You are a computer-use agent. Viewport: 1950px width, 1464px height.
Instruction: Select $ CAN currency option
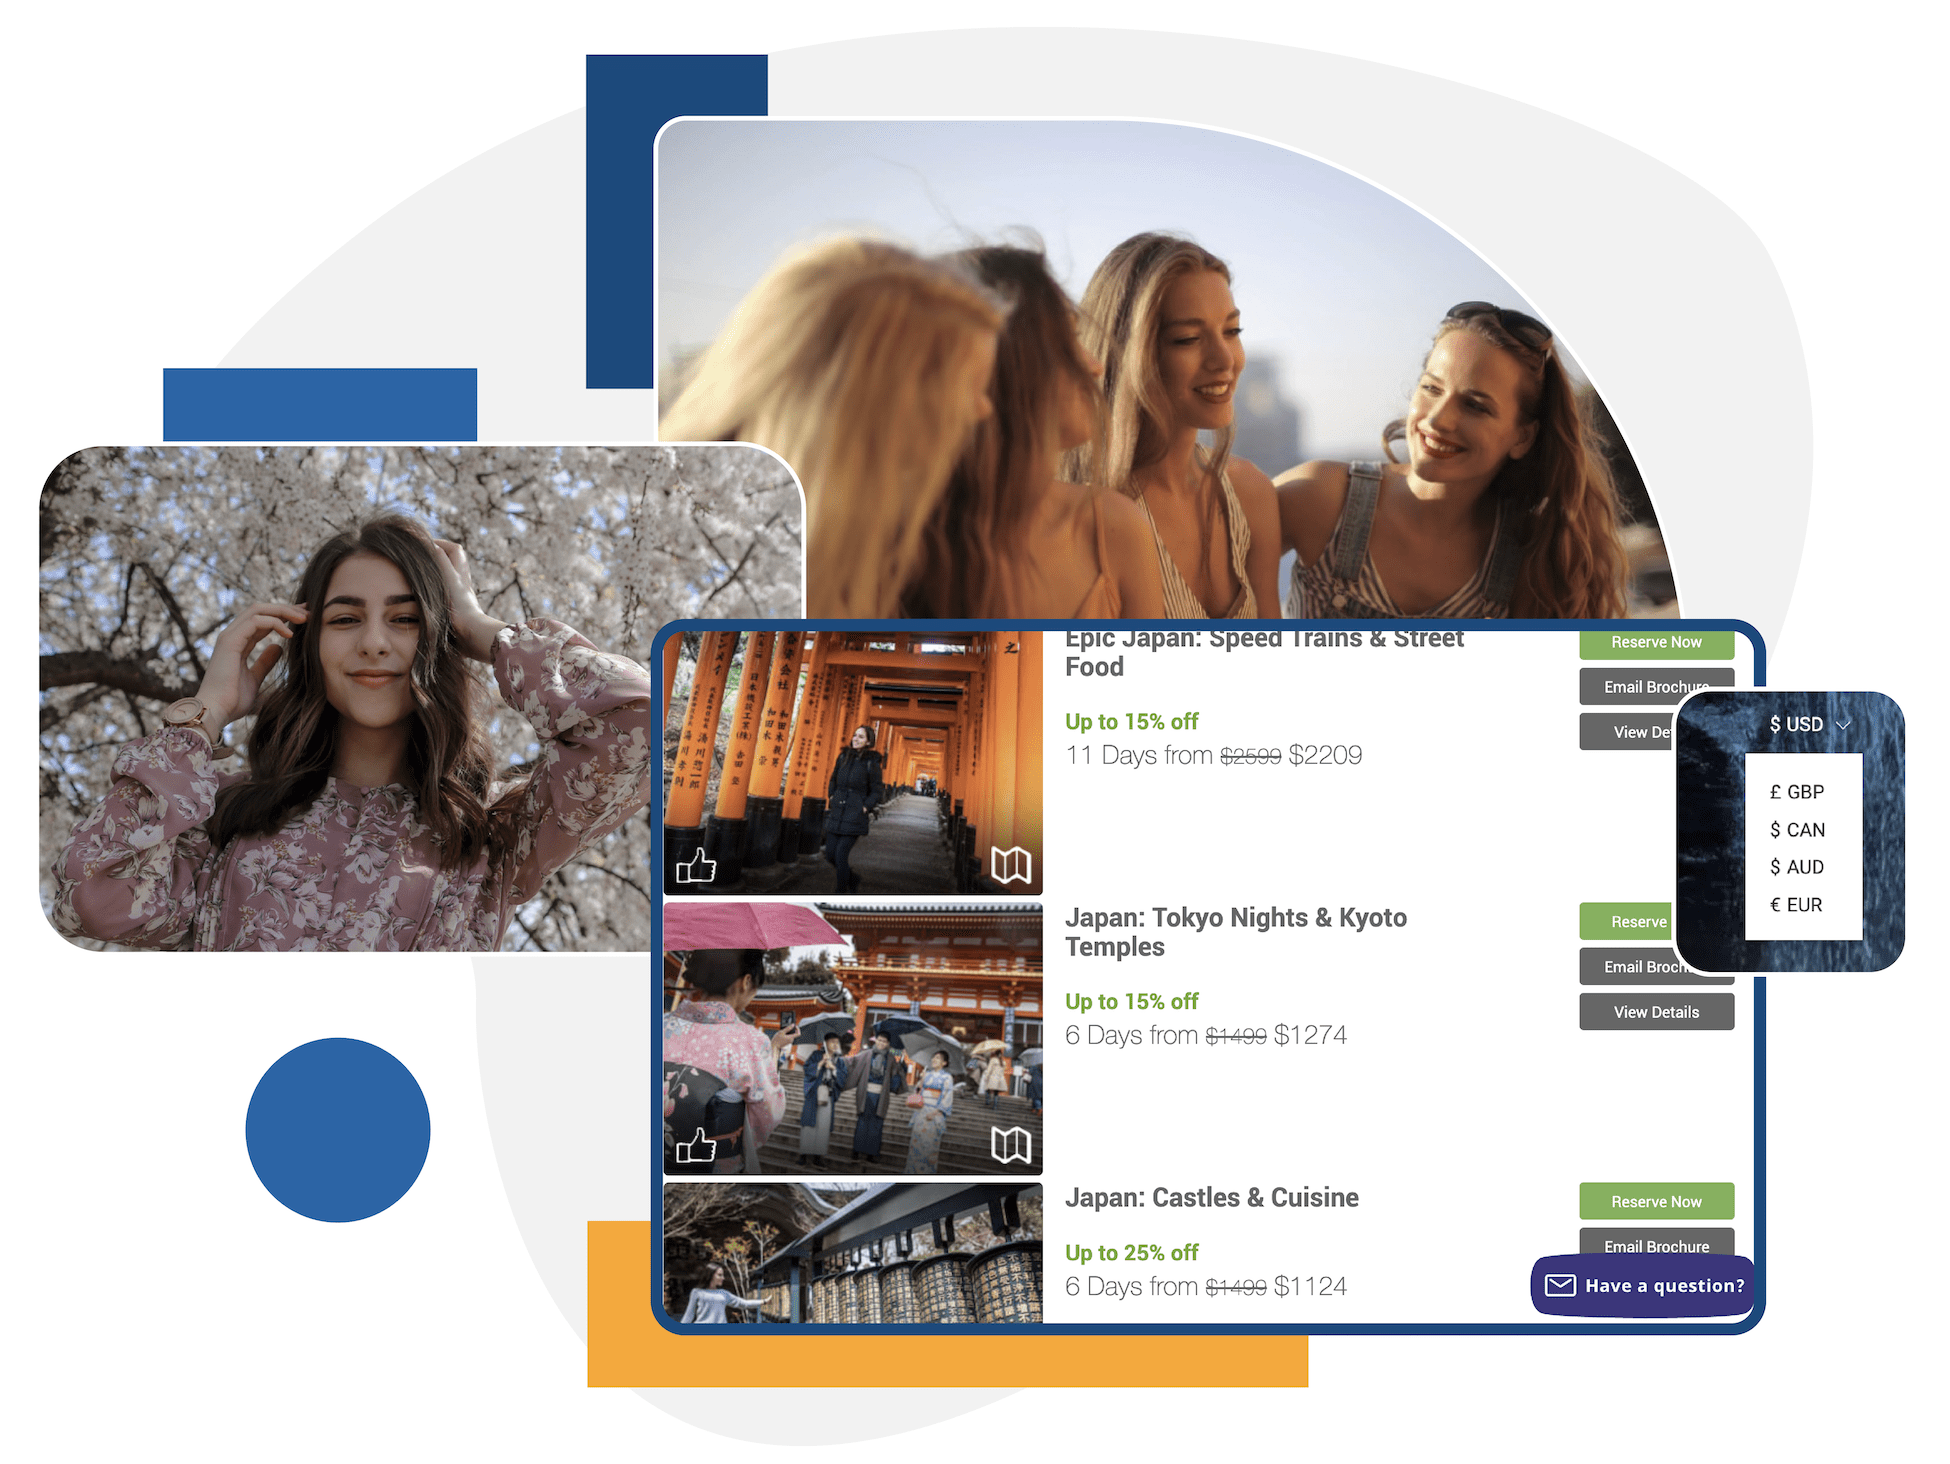pos(1797,830)
